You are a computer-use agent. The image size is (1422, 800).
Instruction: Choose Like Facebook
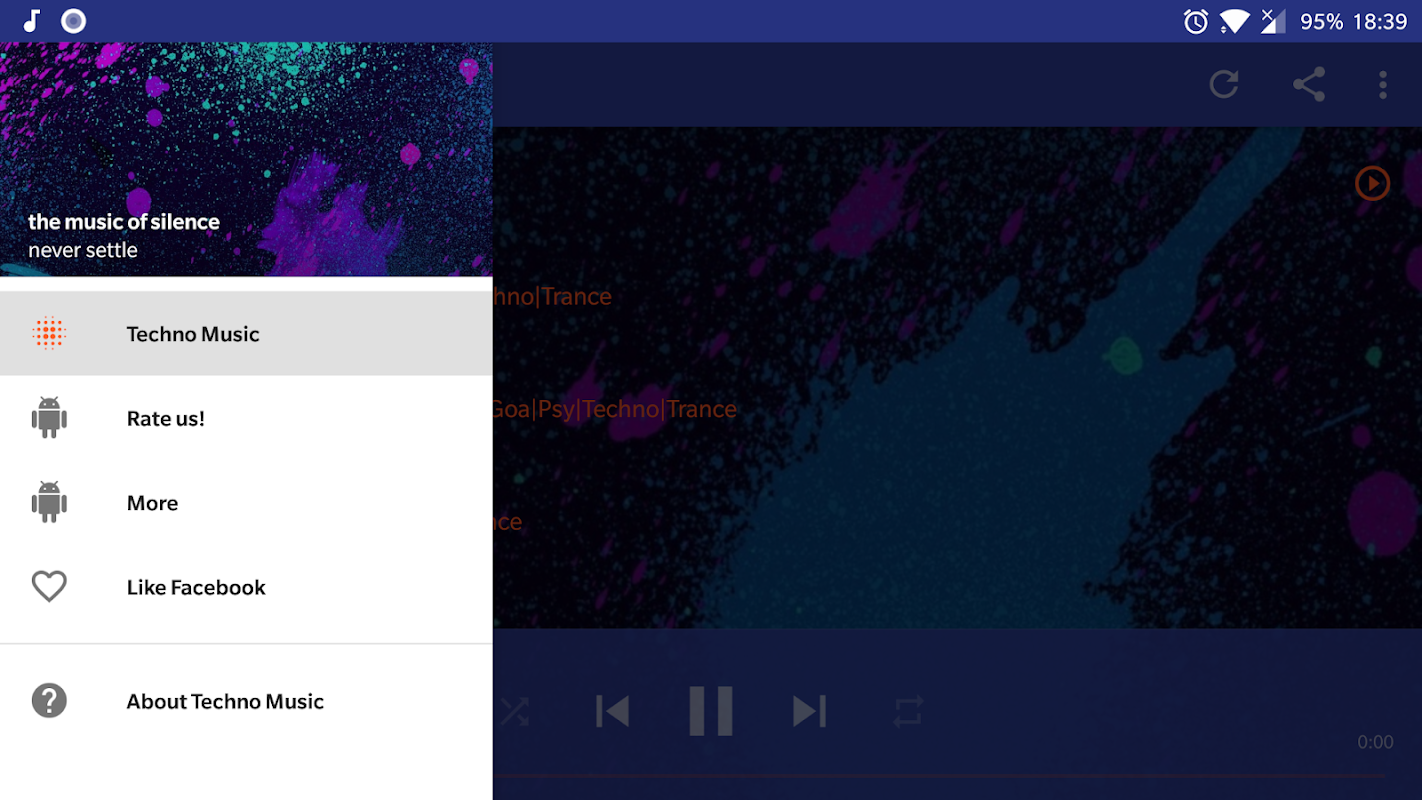246,587
